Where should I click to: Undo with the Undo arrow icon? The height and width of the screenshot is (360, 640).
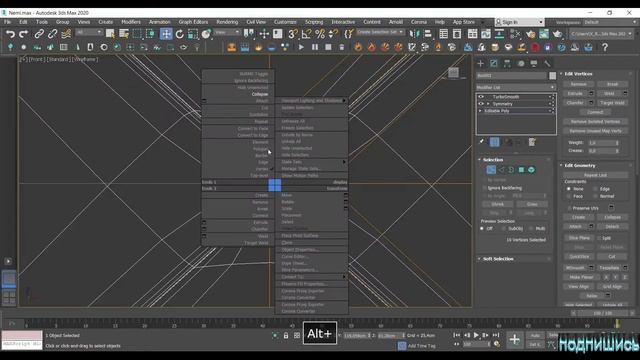[11, 34]
